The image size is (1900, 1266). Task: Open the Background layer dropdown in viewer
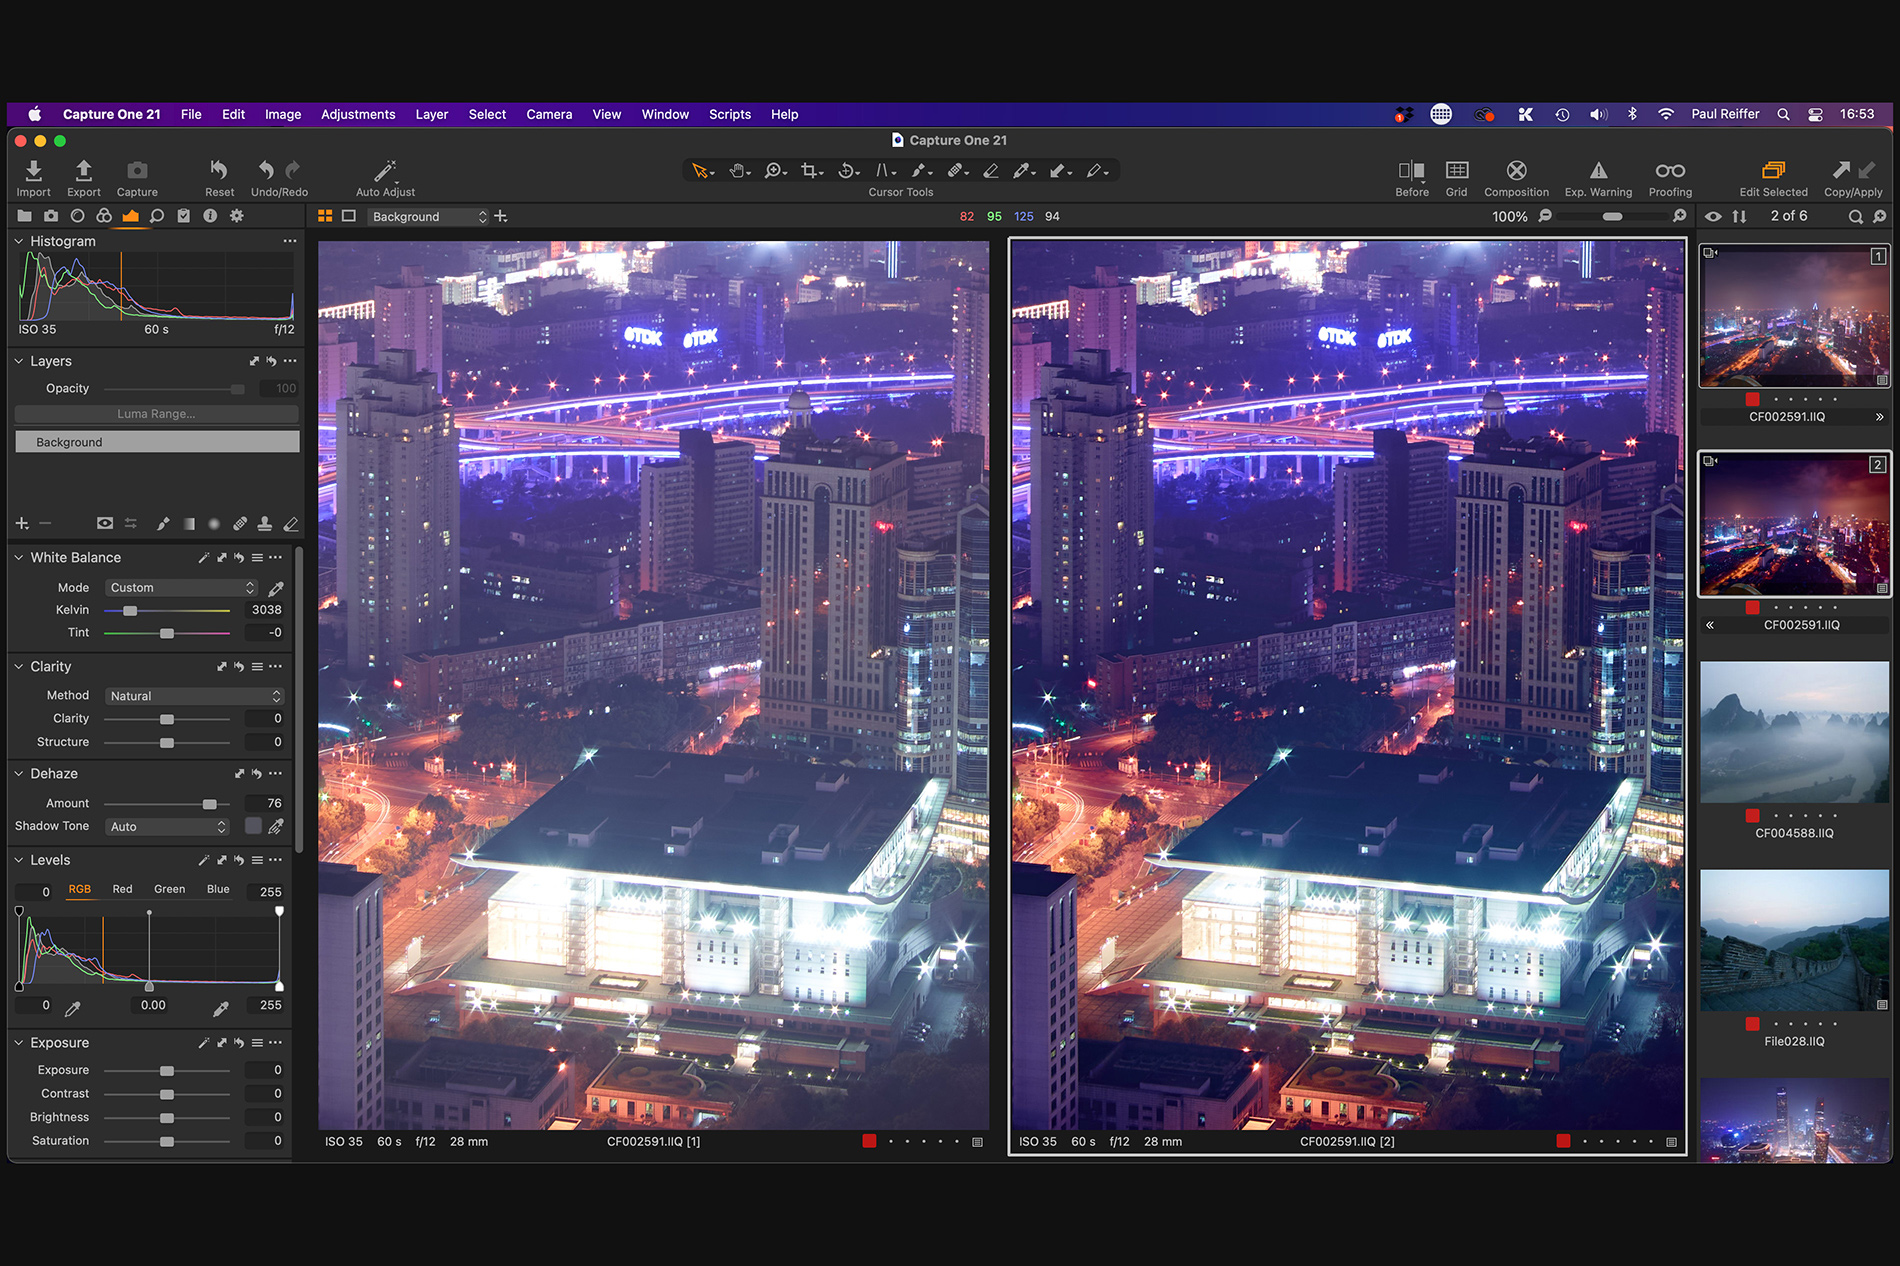point(428,217)
